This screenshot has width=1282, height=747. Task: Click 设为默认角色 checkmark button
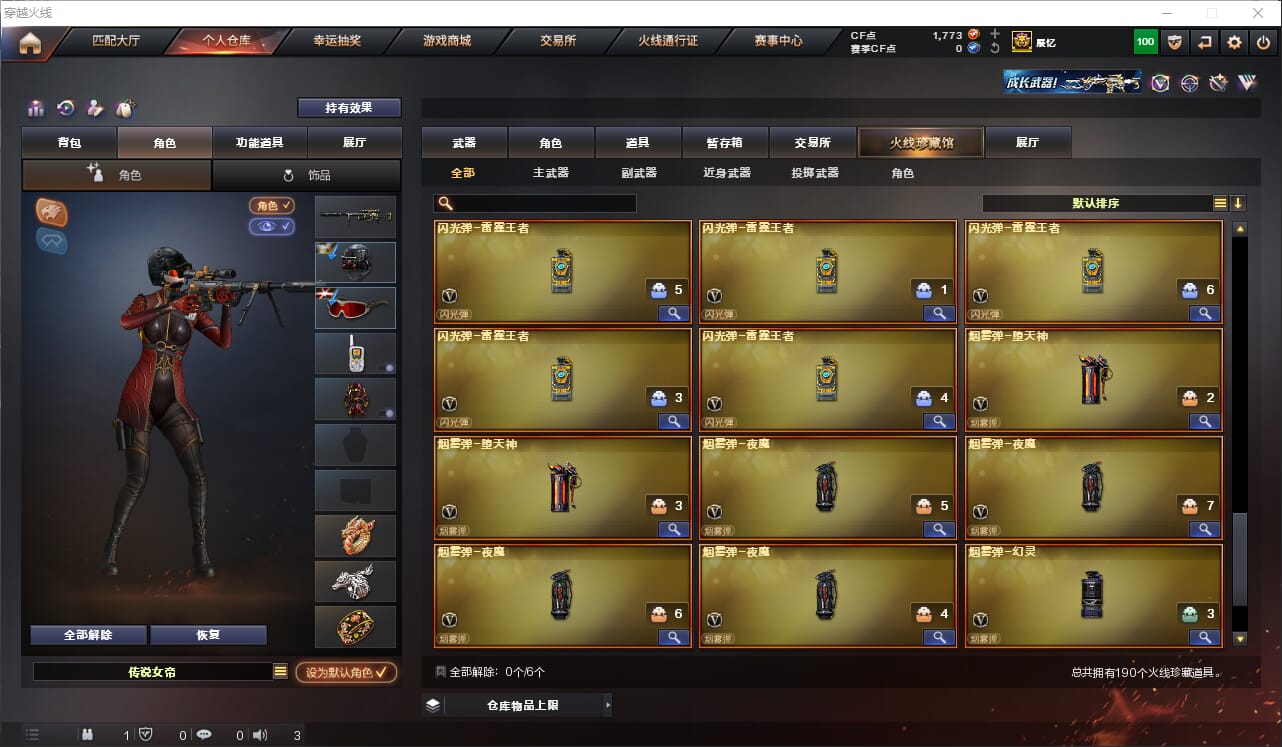tap(346, 672)
